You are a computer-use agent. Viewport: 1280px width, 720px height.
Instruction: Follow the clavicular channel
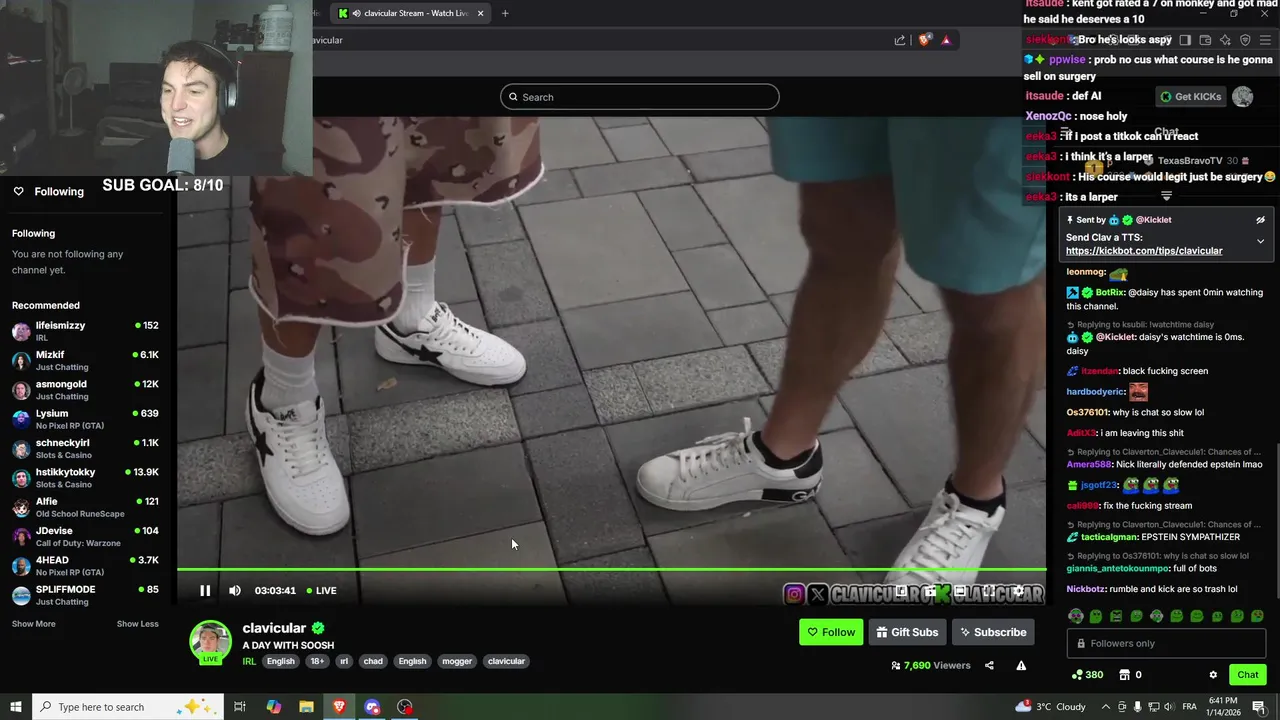tap(831, 632)
